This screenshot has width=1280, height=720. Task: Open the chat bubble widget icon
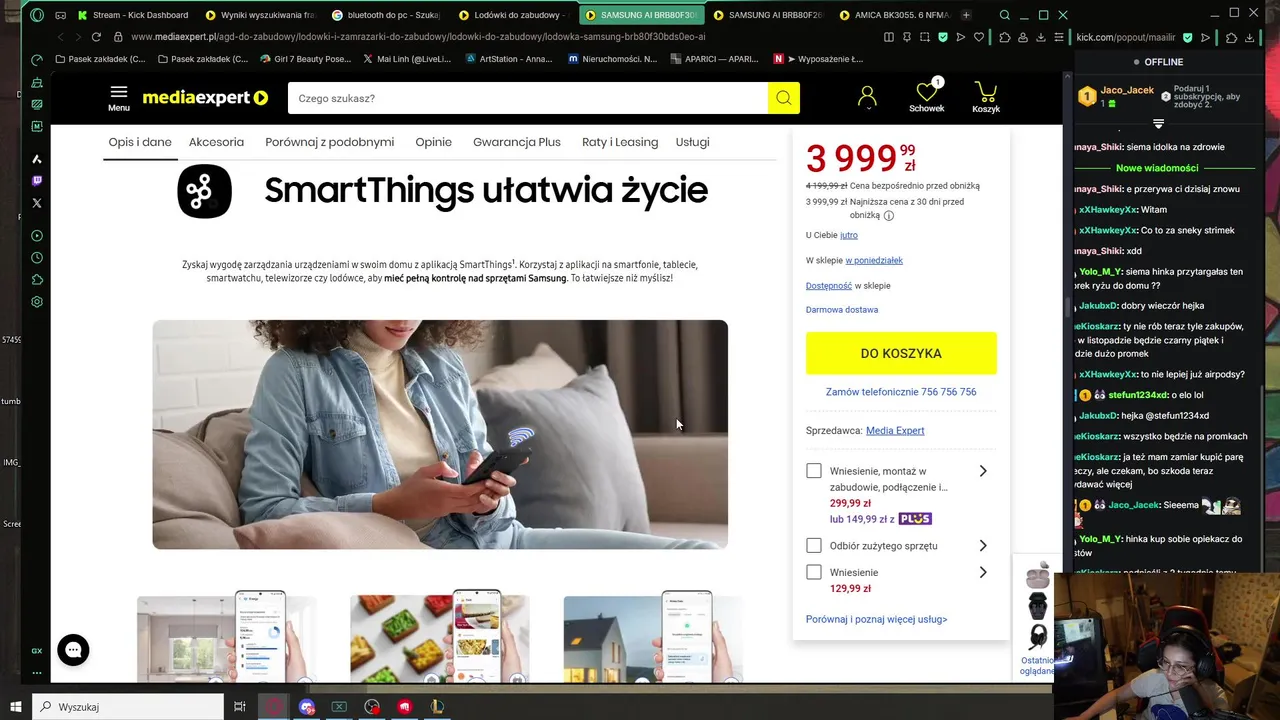tap(73, 650)
